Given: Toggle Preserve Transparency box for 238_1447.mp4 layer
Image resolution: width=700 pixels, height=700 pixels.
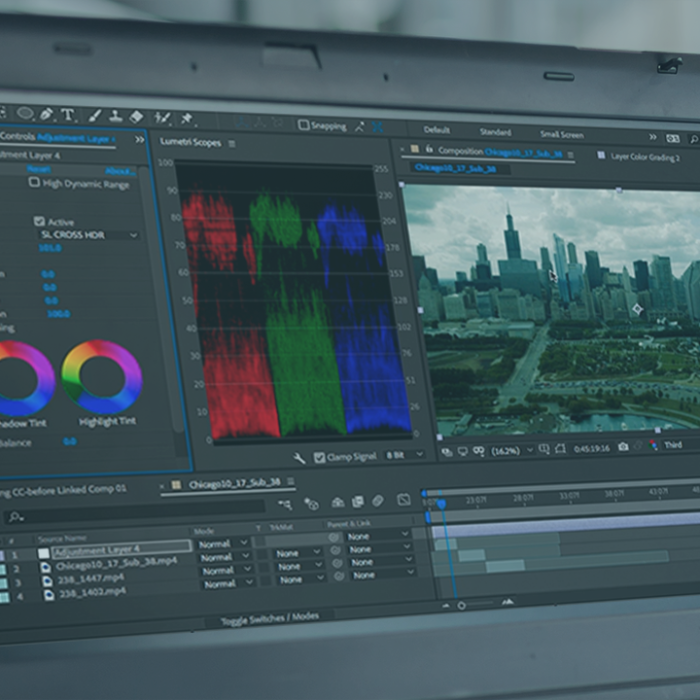Looking at the screenshot, I should pyautogui.click(x=264, y=567).
